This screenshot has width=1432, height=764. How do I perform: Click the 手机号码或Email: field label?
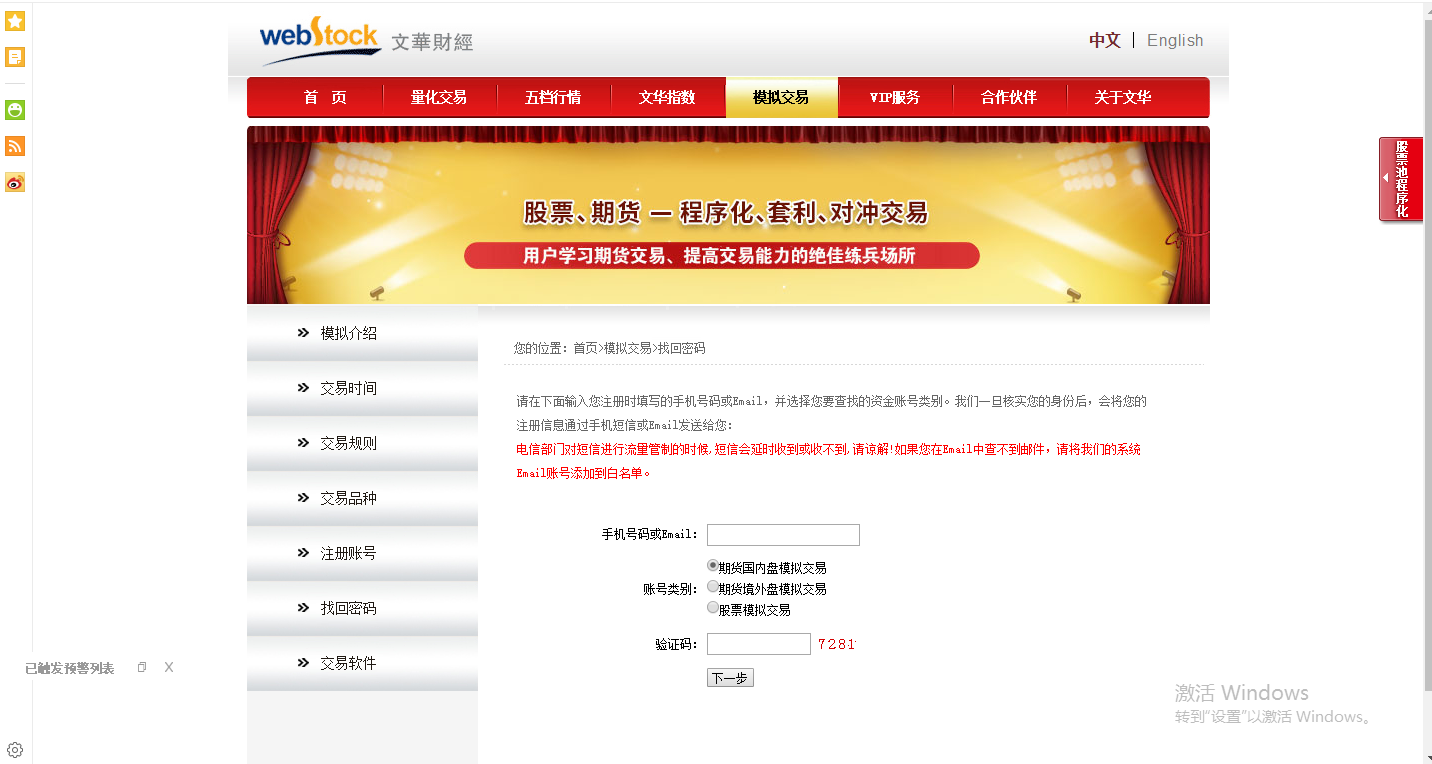tap(650, 535)
